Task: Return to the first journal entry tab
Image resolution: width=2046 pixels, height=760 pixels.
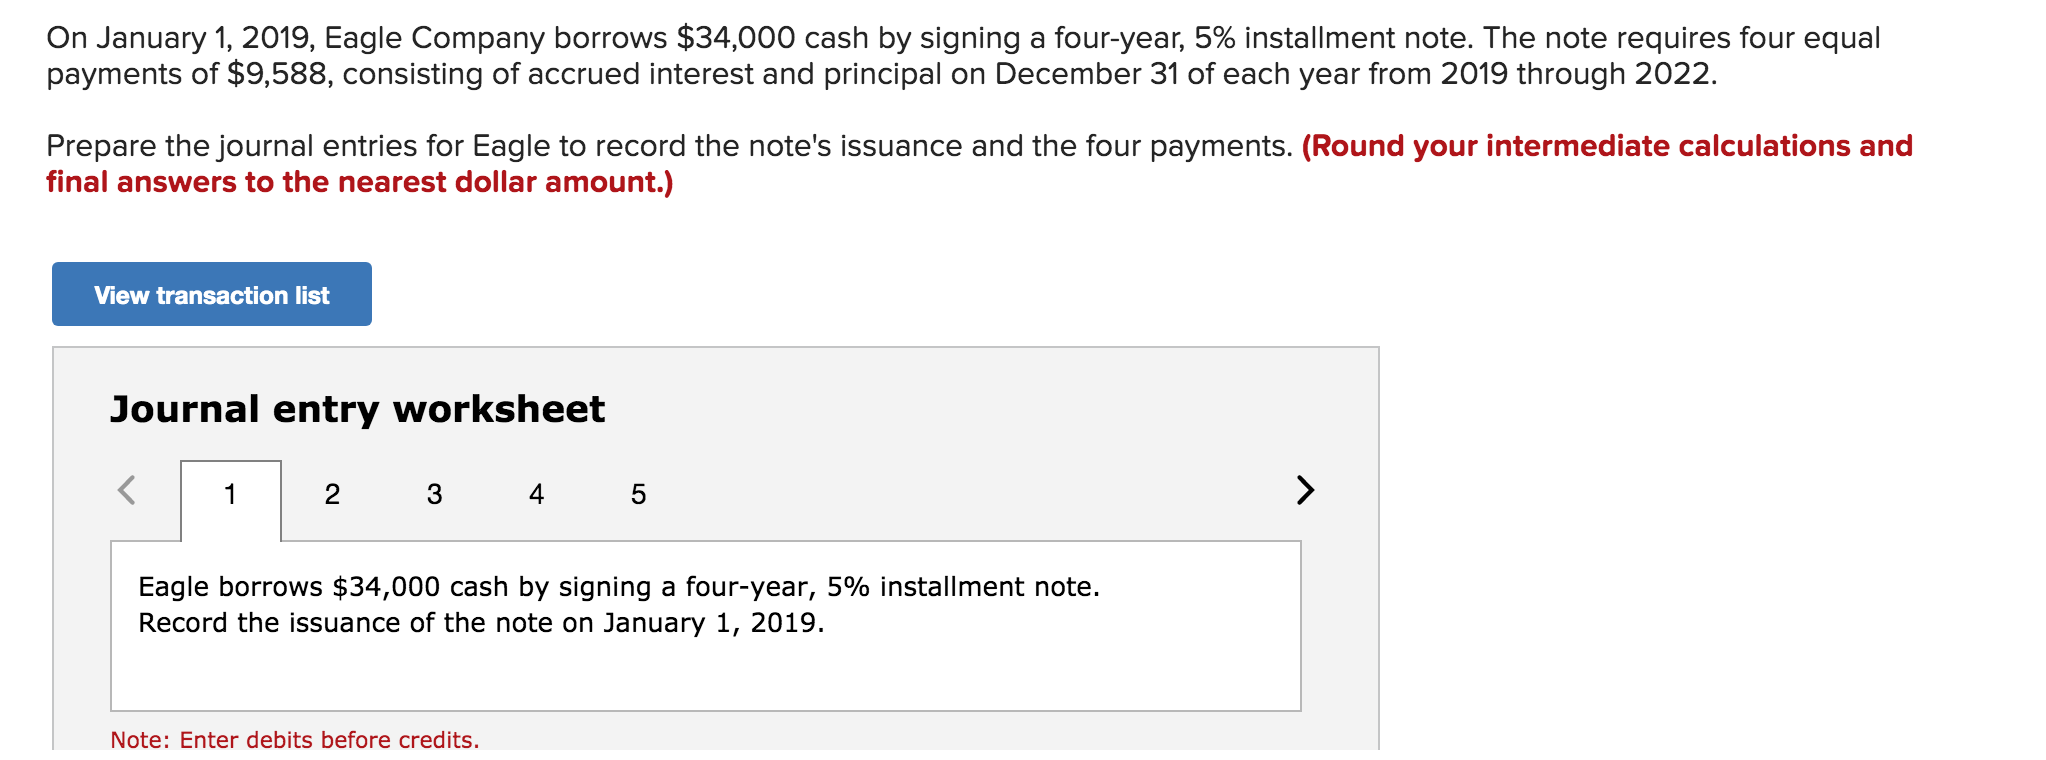Action: click(x=231, y=493)
